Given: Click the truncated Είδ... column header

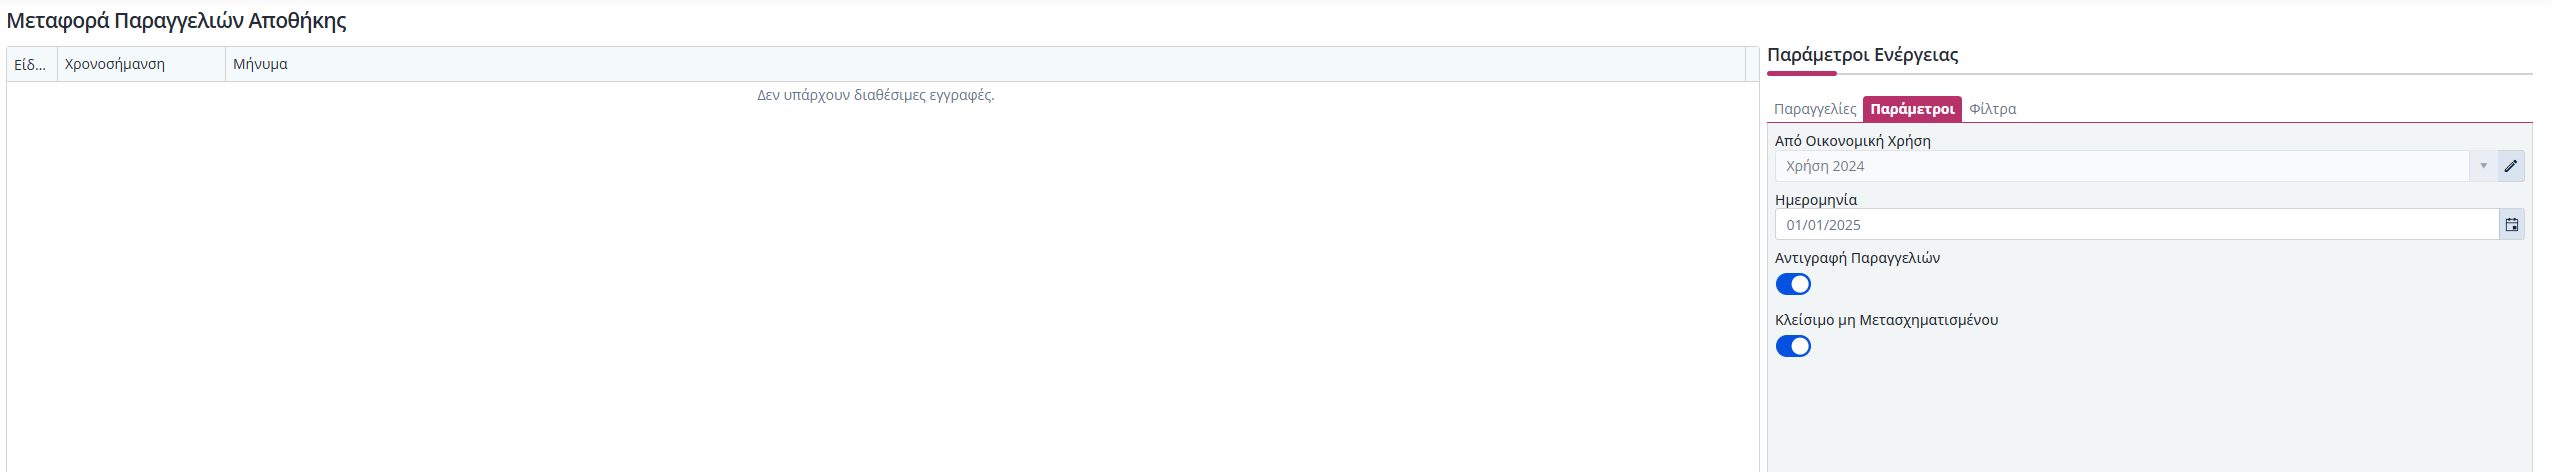Looking at the screenshot, I should [31, 64].
